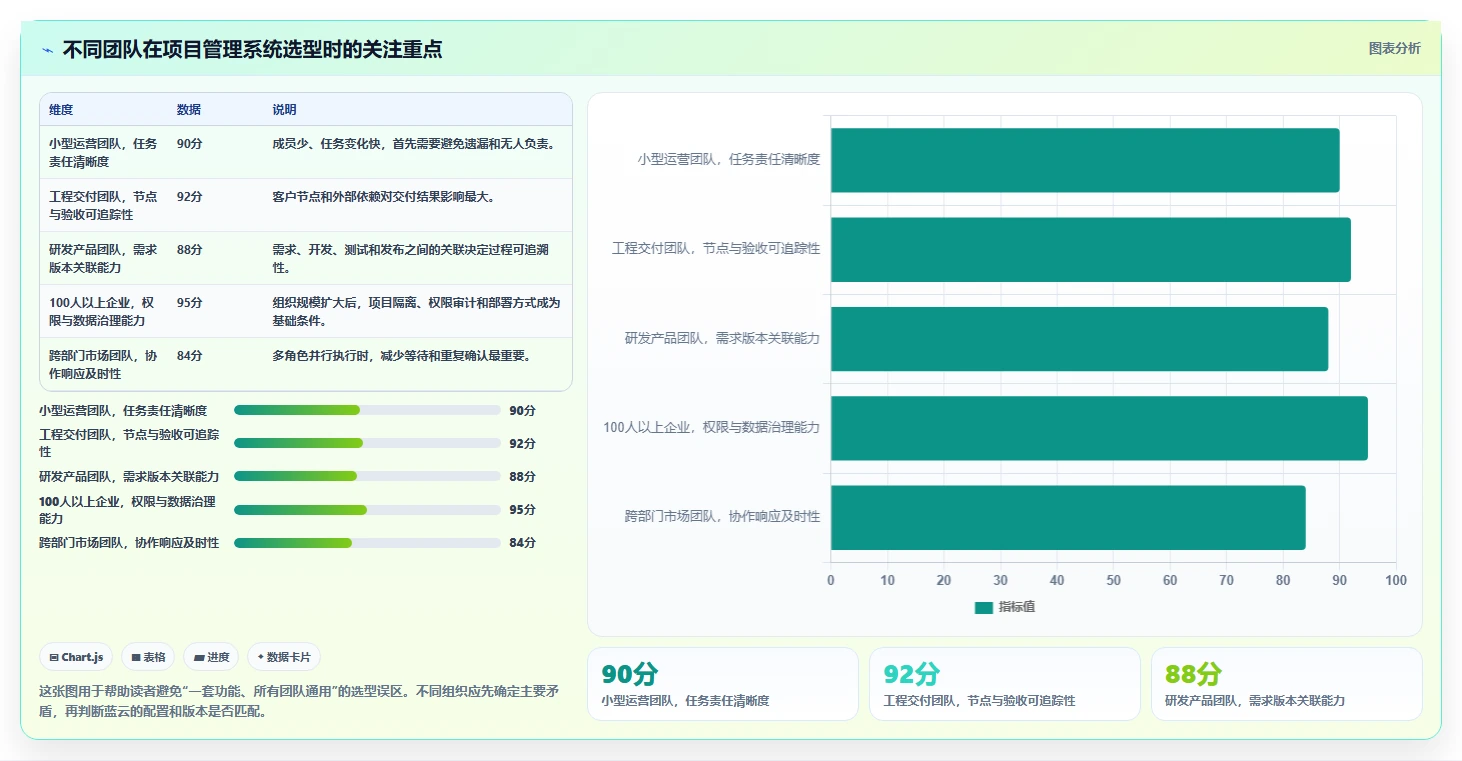
Task: Click the 图表分析 label in header
Action: coord(1394,49)
